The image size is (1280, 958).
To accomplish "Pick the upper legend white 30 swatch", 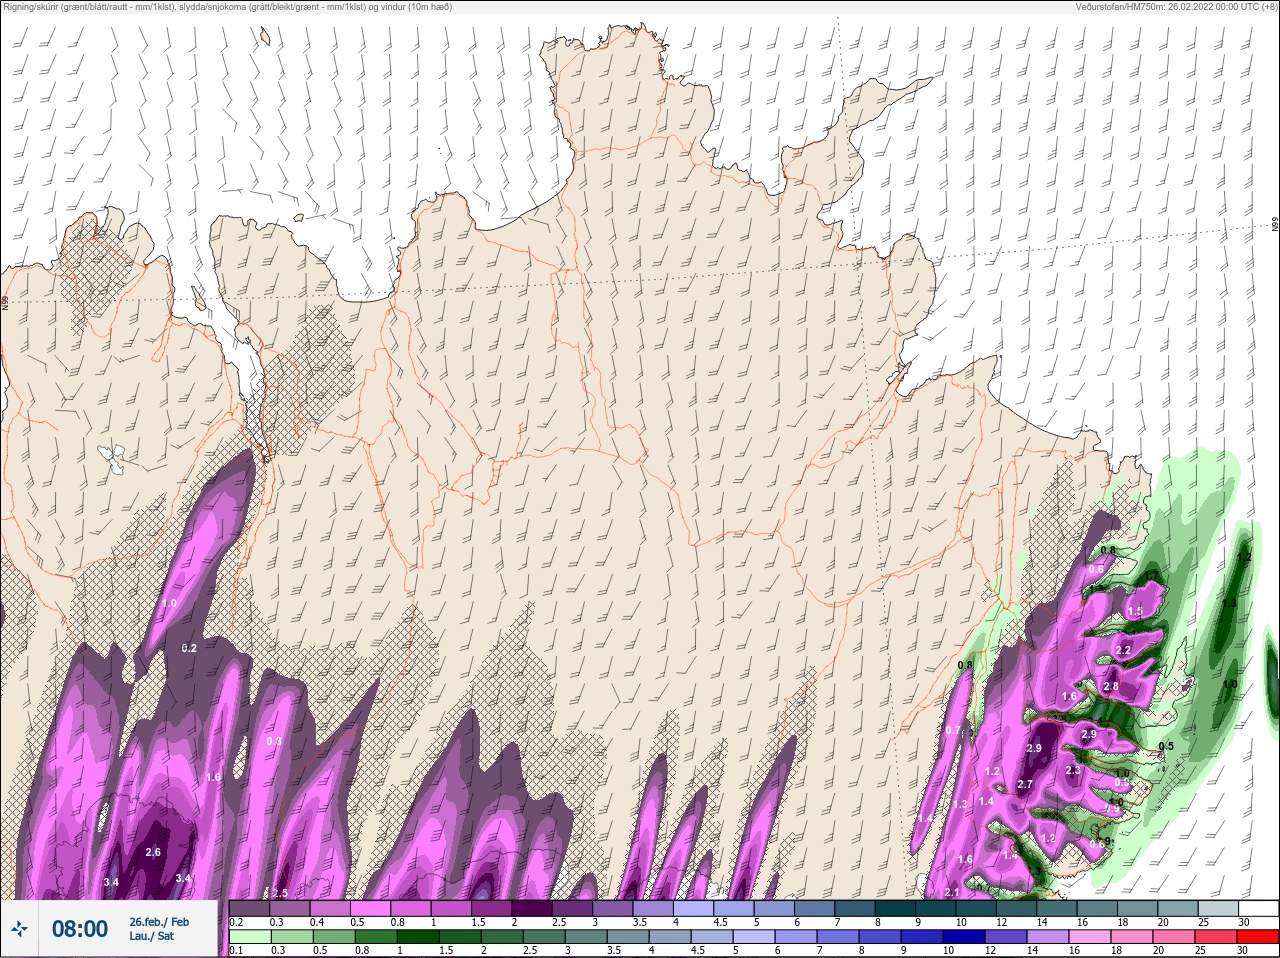I will (x=1258, y=908).
